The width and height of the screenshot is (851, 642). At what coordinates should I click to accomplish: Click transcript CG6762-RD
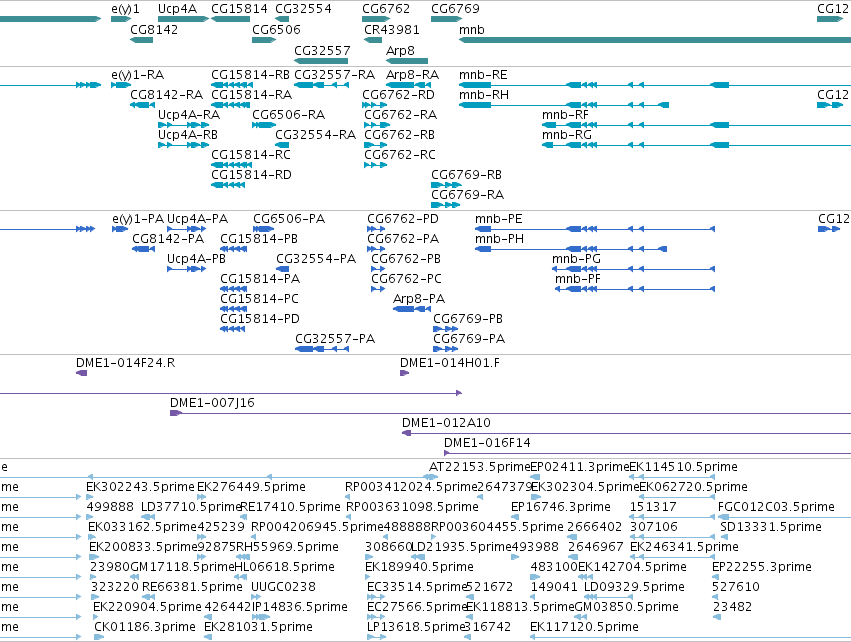pyautogui.click(x=374, y=105)
